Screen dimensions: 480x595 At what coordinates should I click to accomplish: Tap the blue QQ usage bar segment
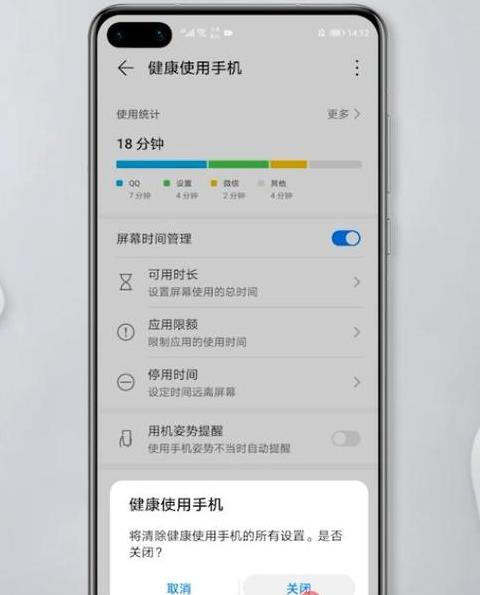tap(161, 164)
